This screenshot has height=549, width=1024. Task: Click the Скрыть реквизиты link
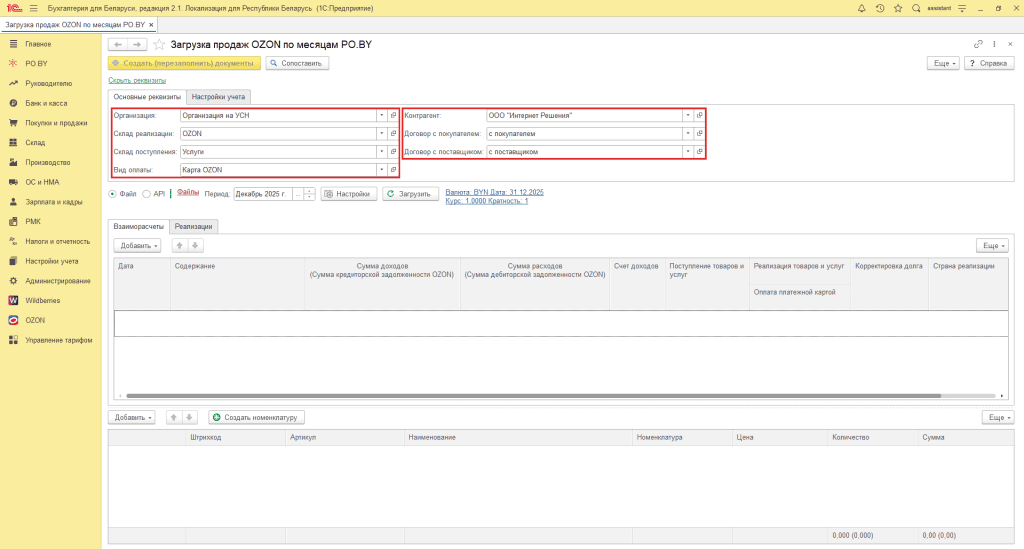coord(137,80)
